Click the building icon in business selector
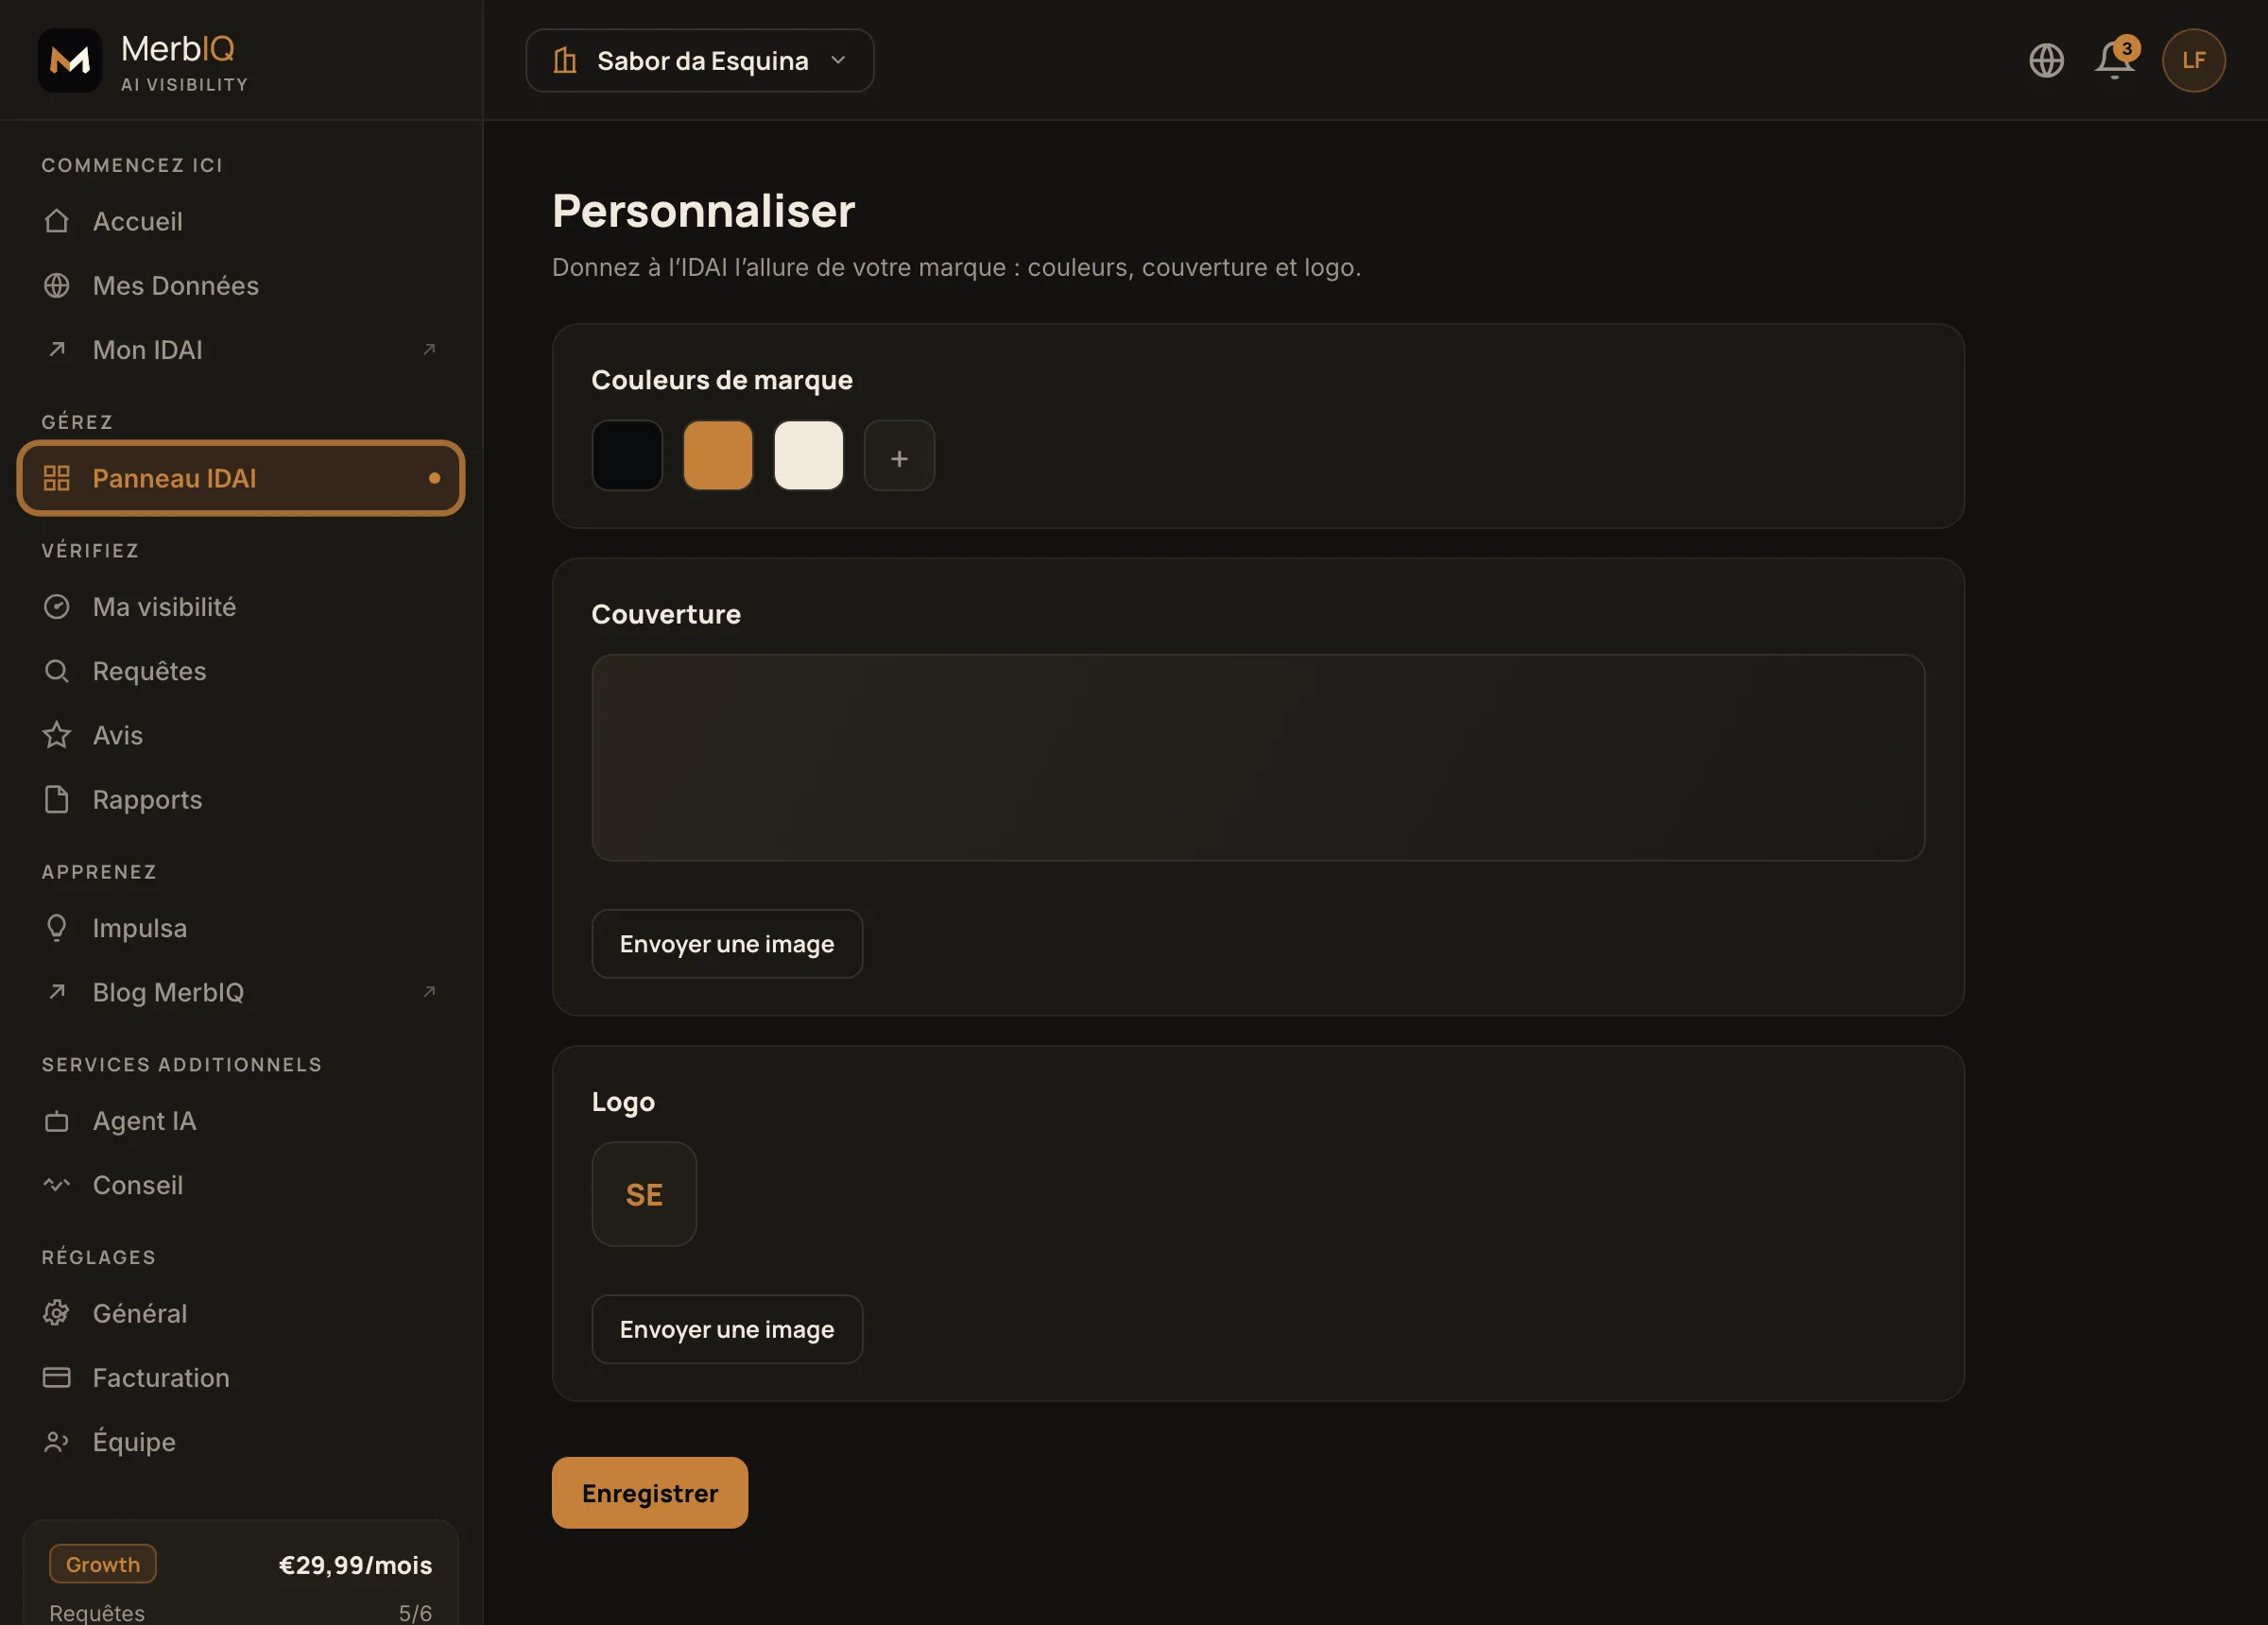Image resolution: width=2268 pixels, height=1625 pixels. pyautogui.click(x=565, y=60)
